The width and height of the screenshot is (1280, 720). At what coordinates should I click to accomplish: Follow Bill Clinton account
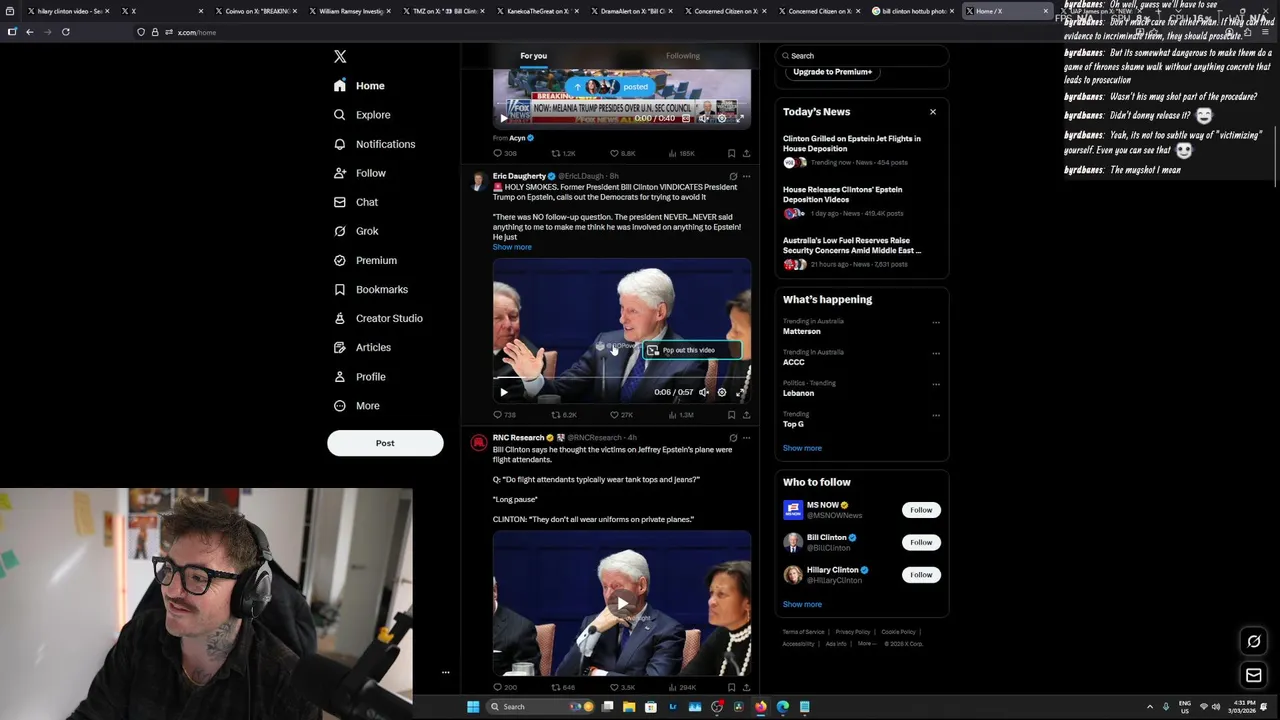[x=921, y=542]
